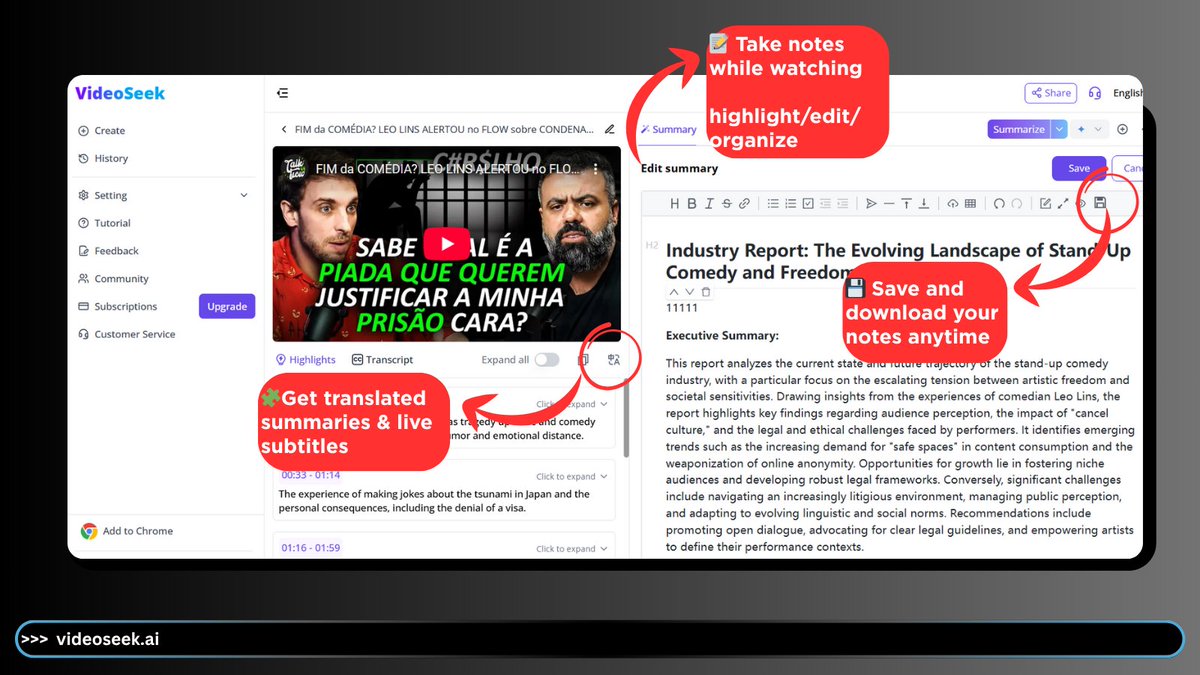Open Subscriptions in the sidebar
Viewport: 1200px width, 675px height.
click(117, 307)
